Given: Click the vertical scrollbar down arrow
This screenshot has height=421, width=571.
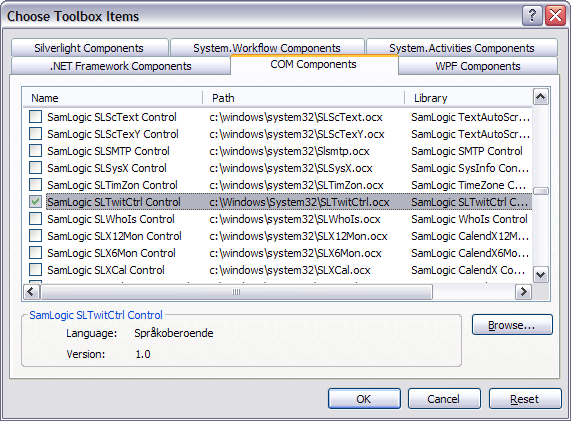Looking at the screenshot, I should (540, 275).
